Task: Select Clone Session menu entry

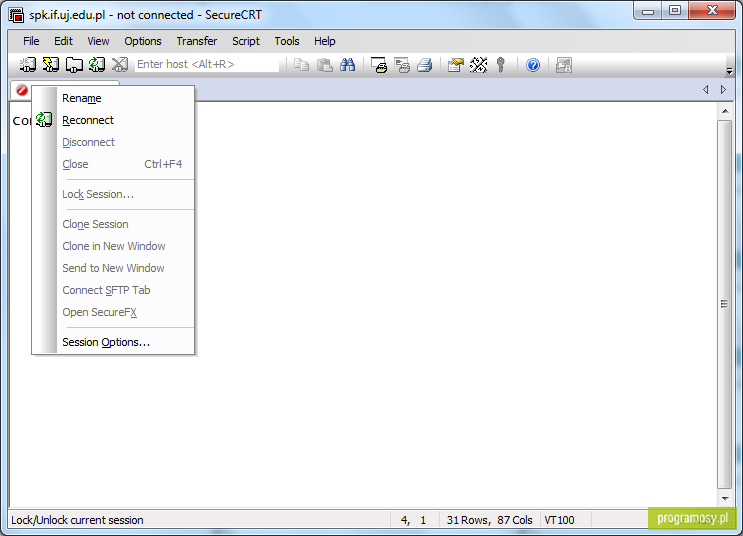Action: (x=114, y=224)
